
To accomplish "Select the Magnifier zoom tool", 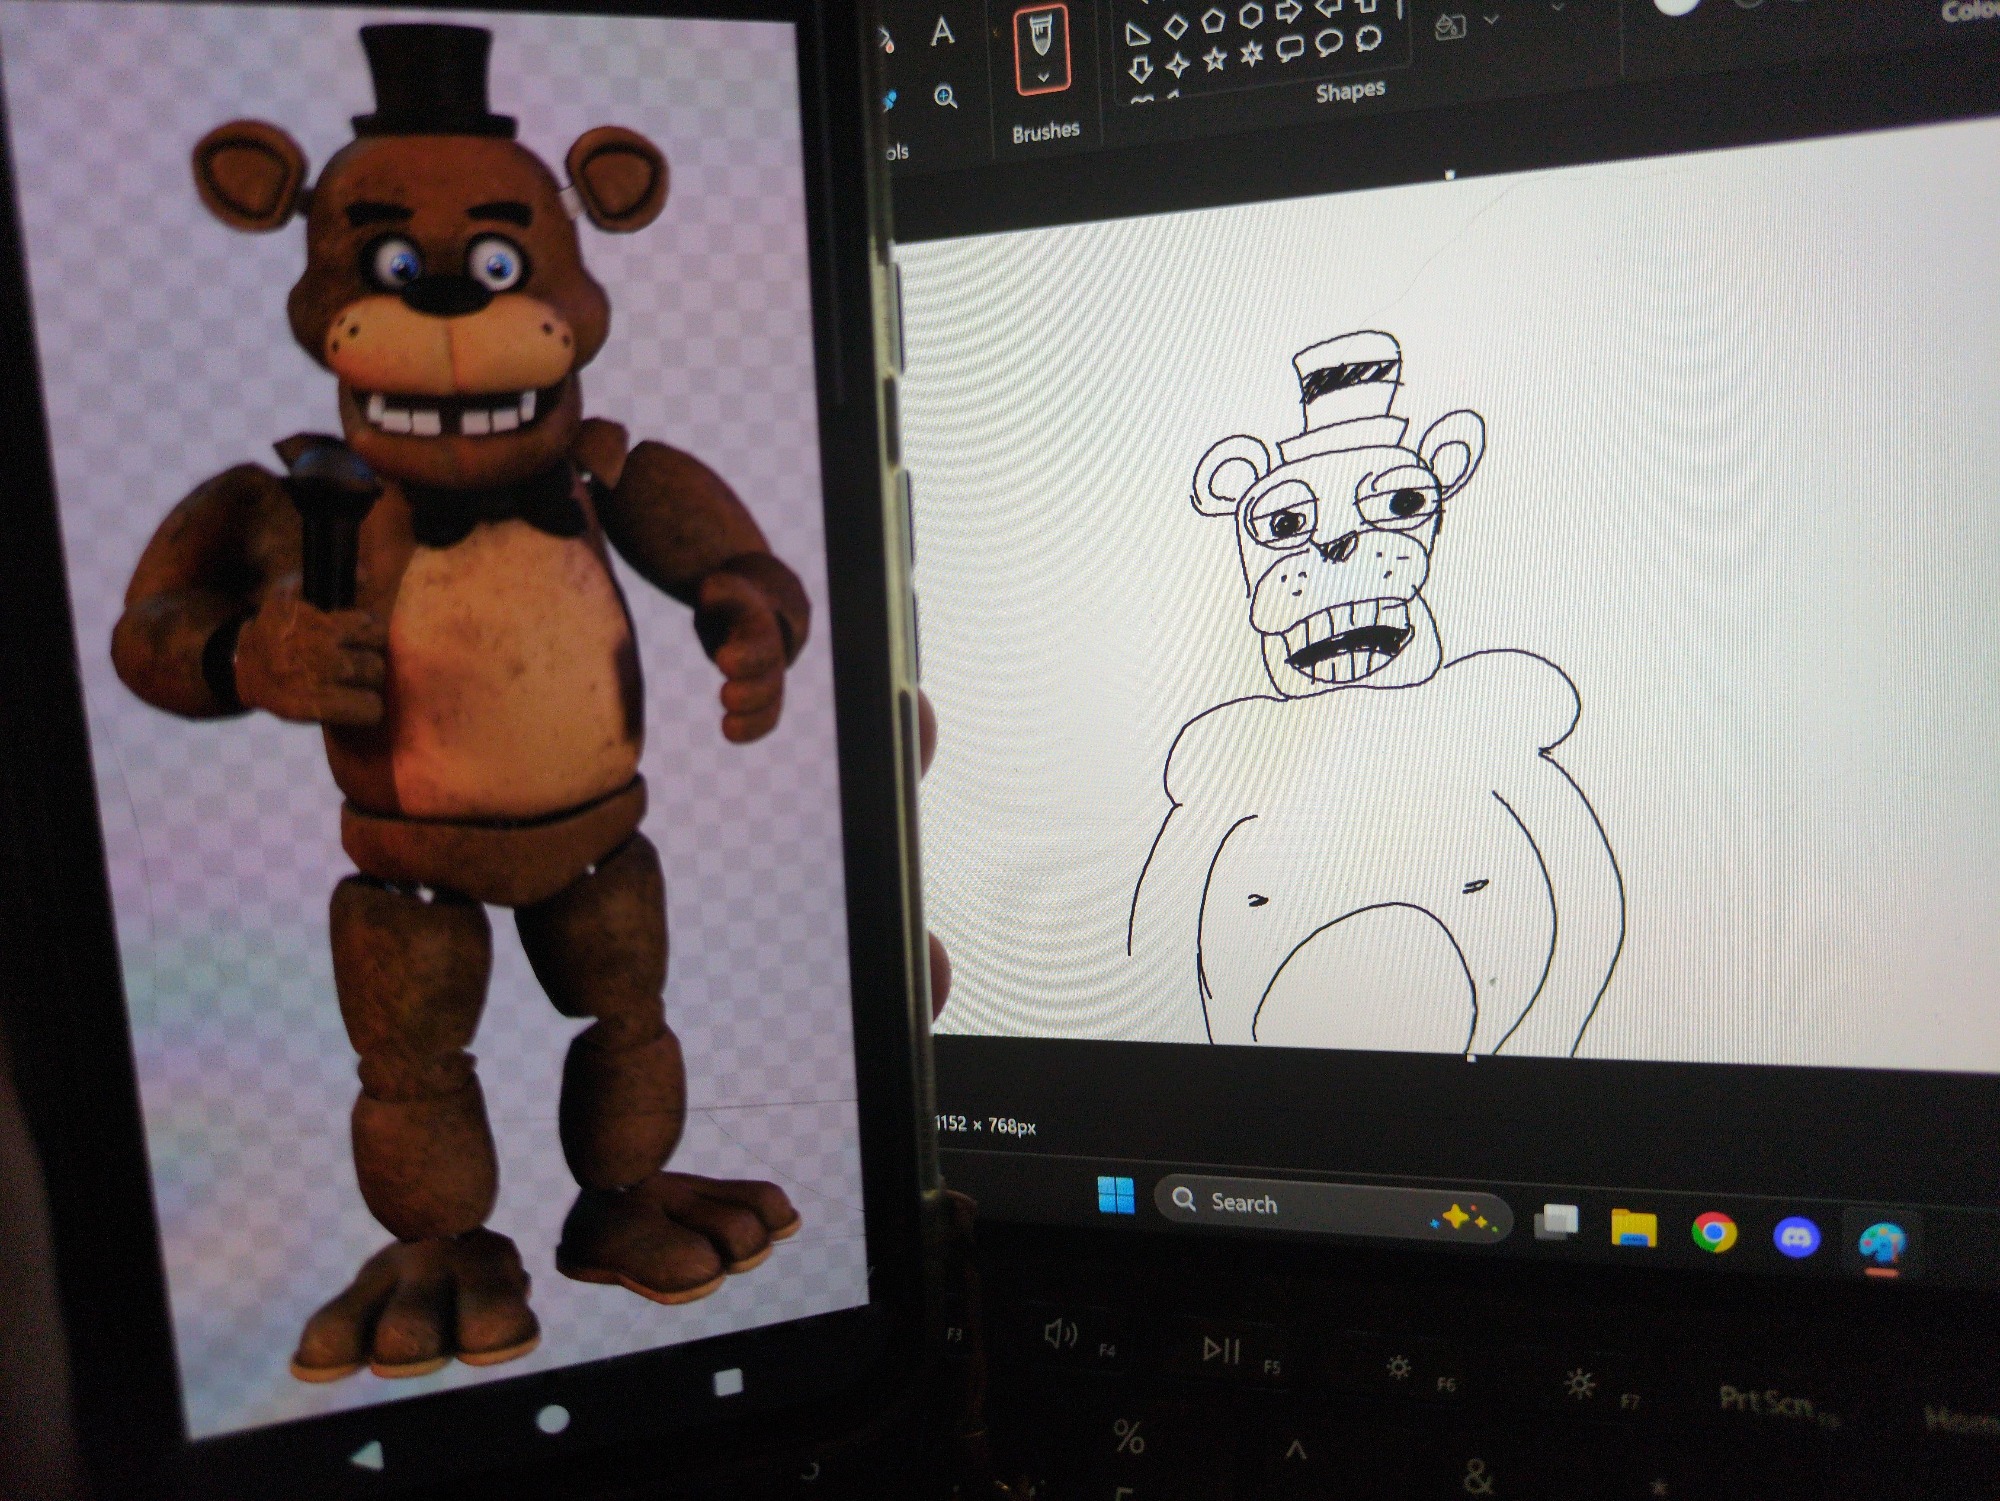I will click(945, 97).
